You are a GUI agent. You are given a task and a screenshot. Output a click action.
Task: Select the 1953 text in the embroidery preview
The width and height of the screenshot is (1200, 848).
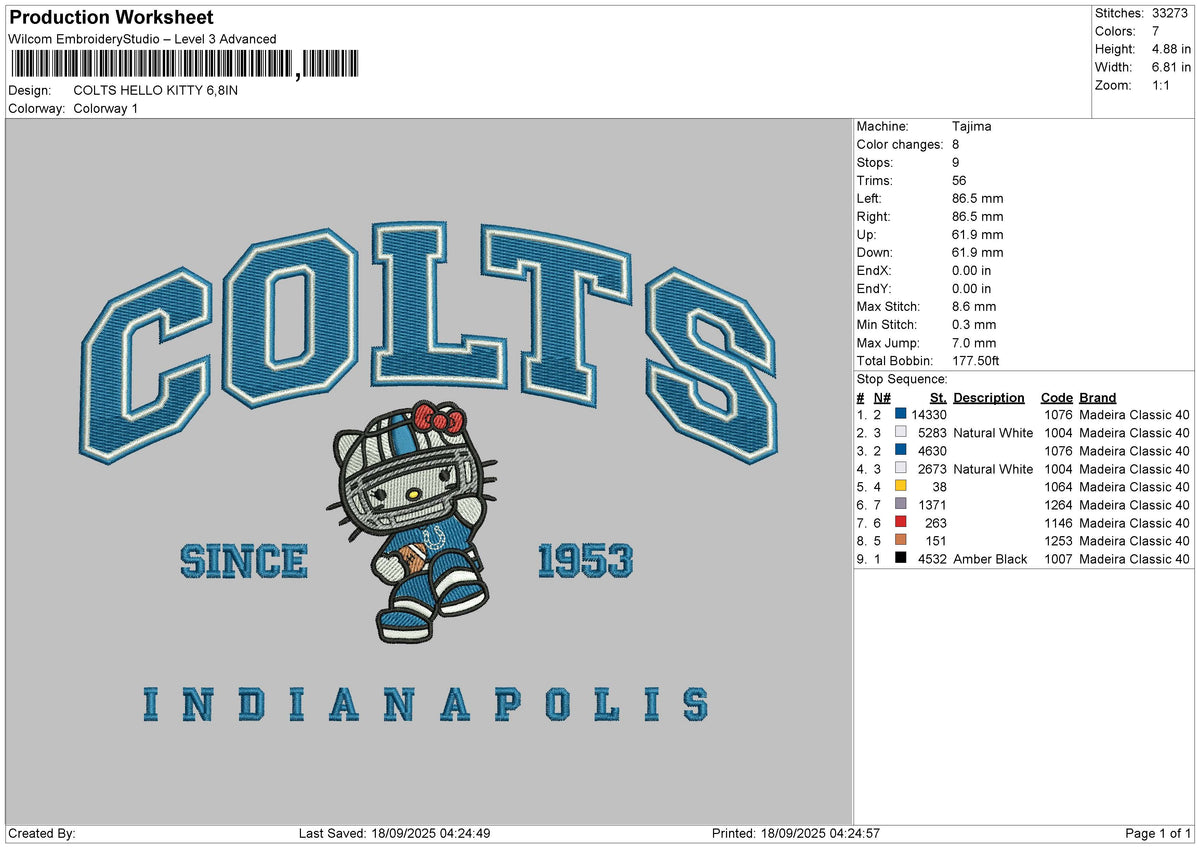tap(585, 561)
